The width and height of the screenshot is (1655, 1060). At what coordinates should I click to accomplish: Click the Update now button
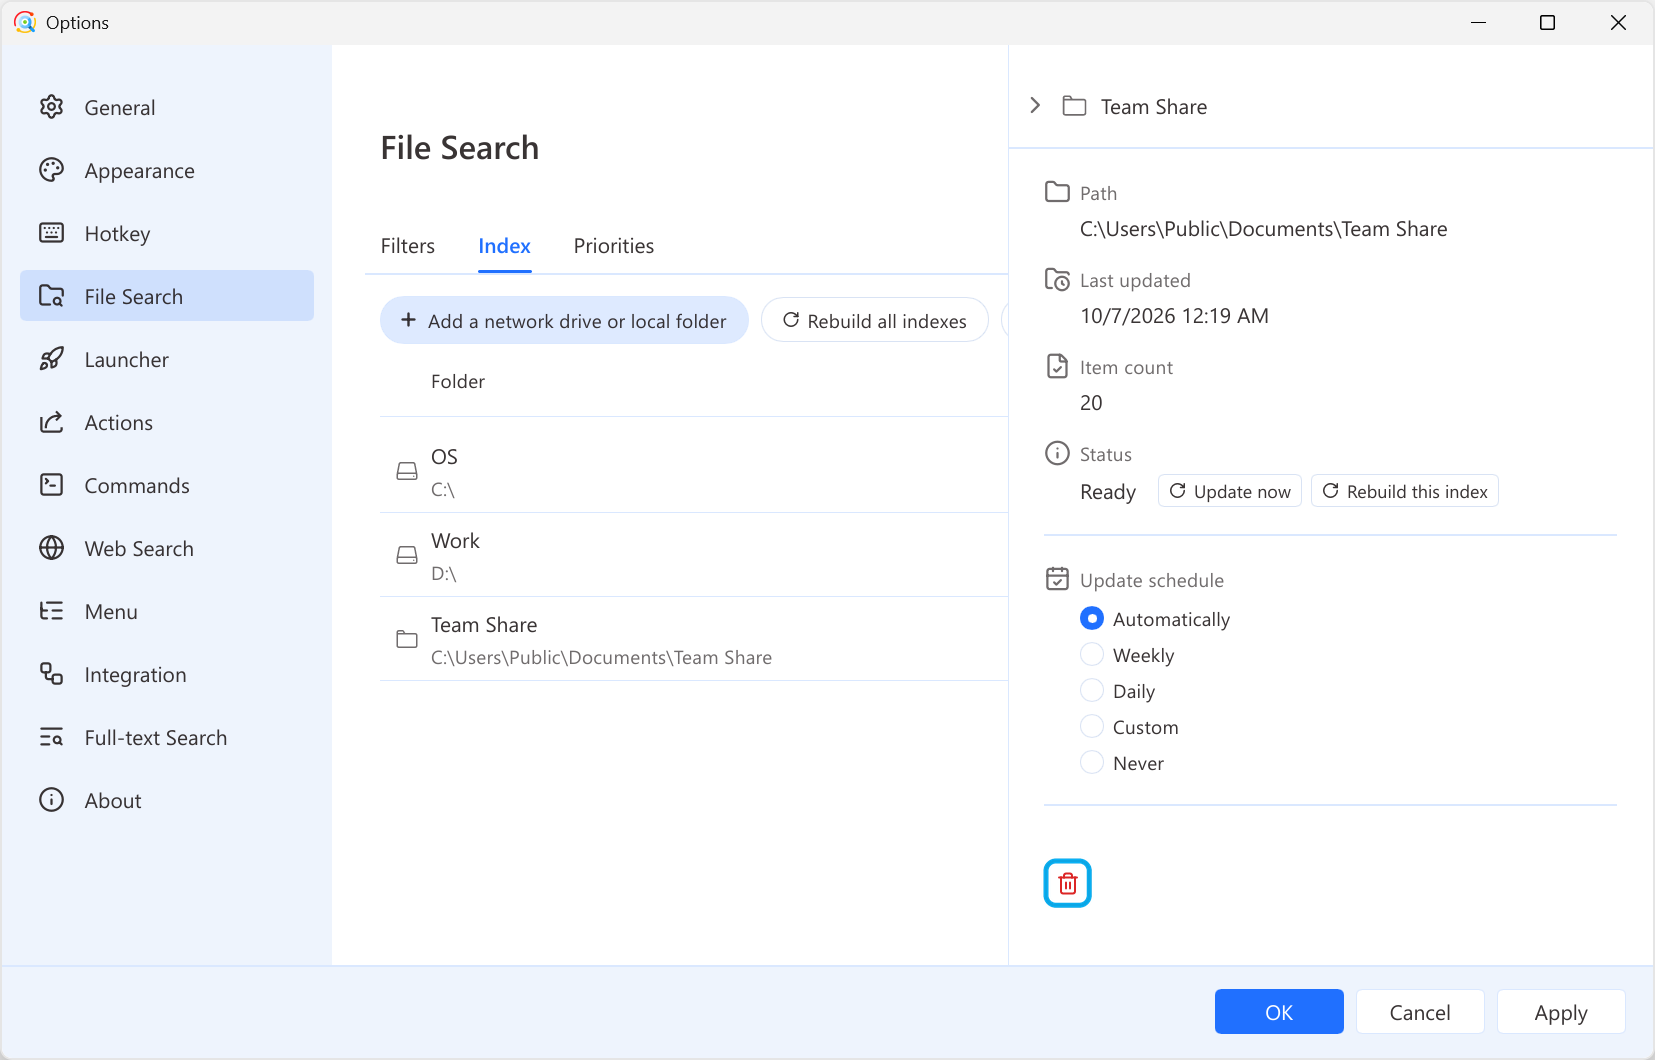pyautogui.click(x=1230, y=491)
